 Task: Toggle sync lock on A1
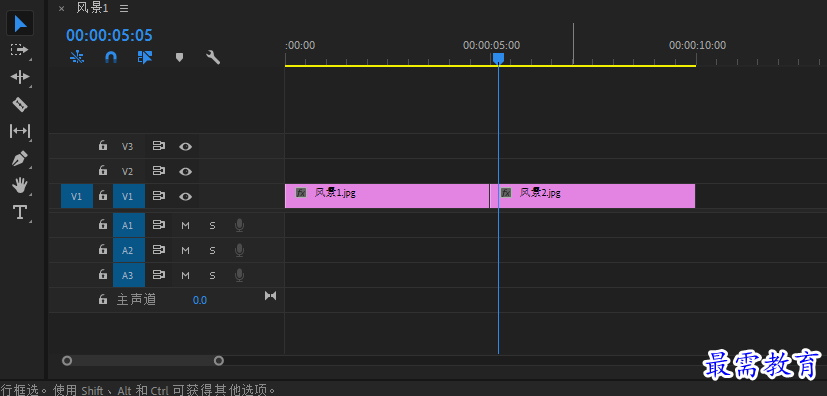159,225
